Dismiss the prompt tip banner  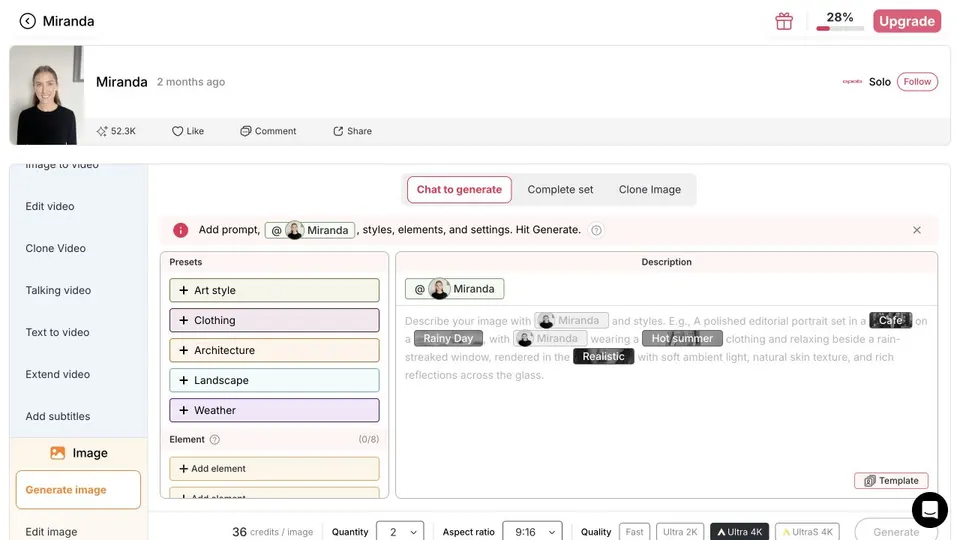pos(917,230)
